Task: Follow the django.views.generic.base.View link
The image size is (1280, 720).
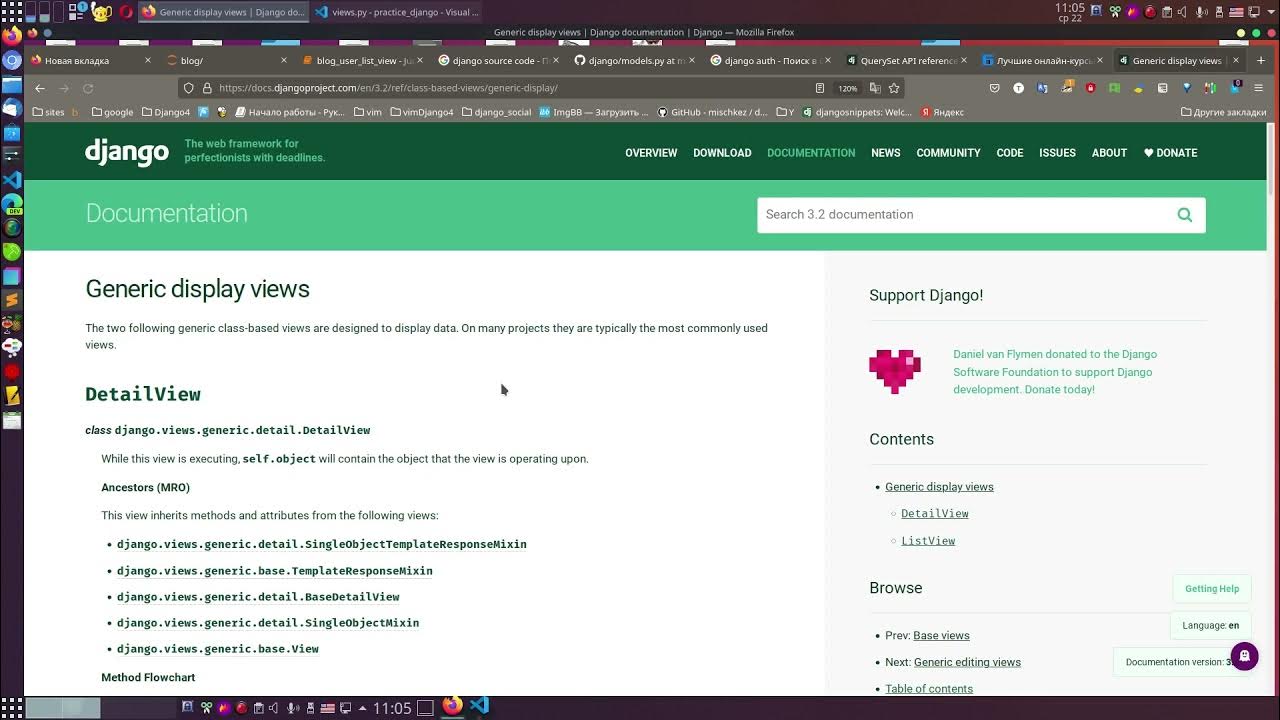Action: 218,649
